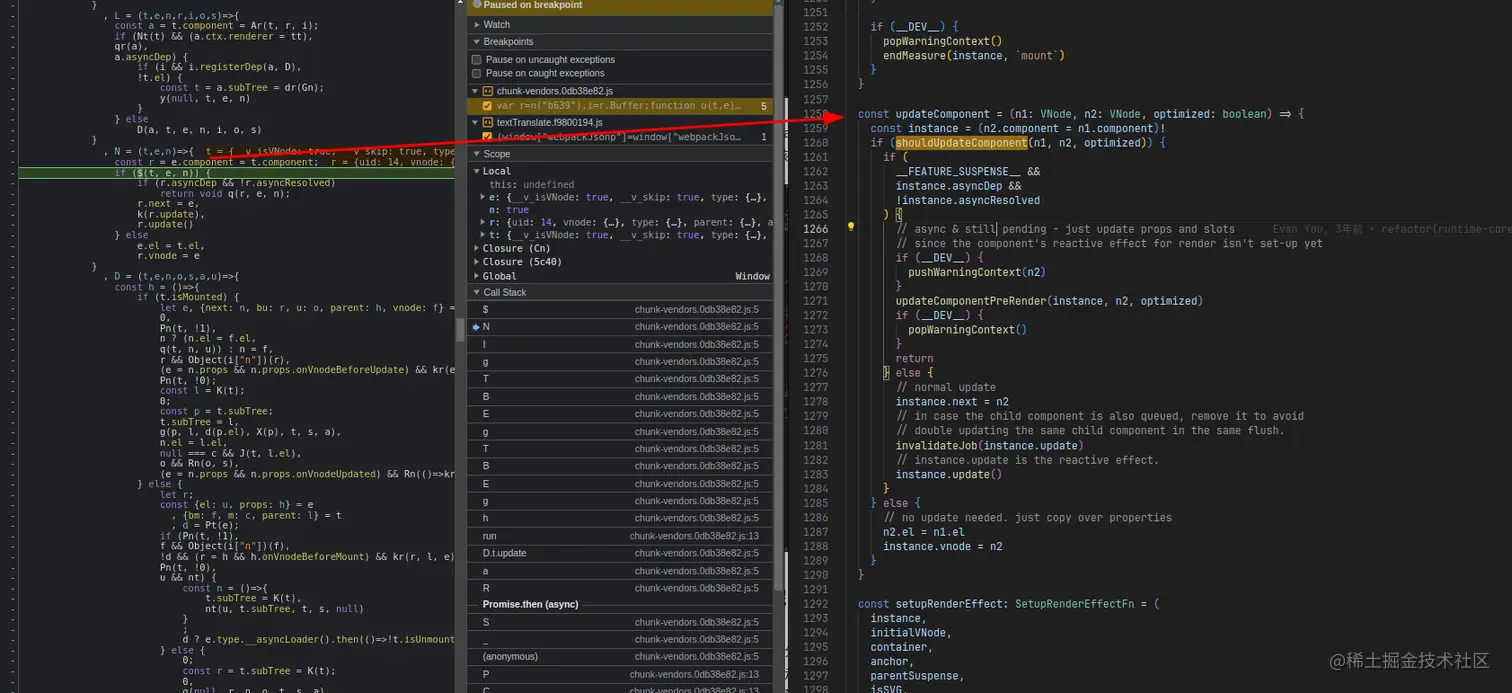Click line number 1292 in the editor gutter

(x=816, y=604)
